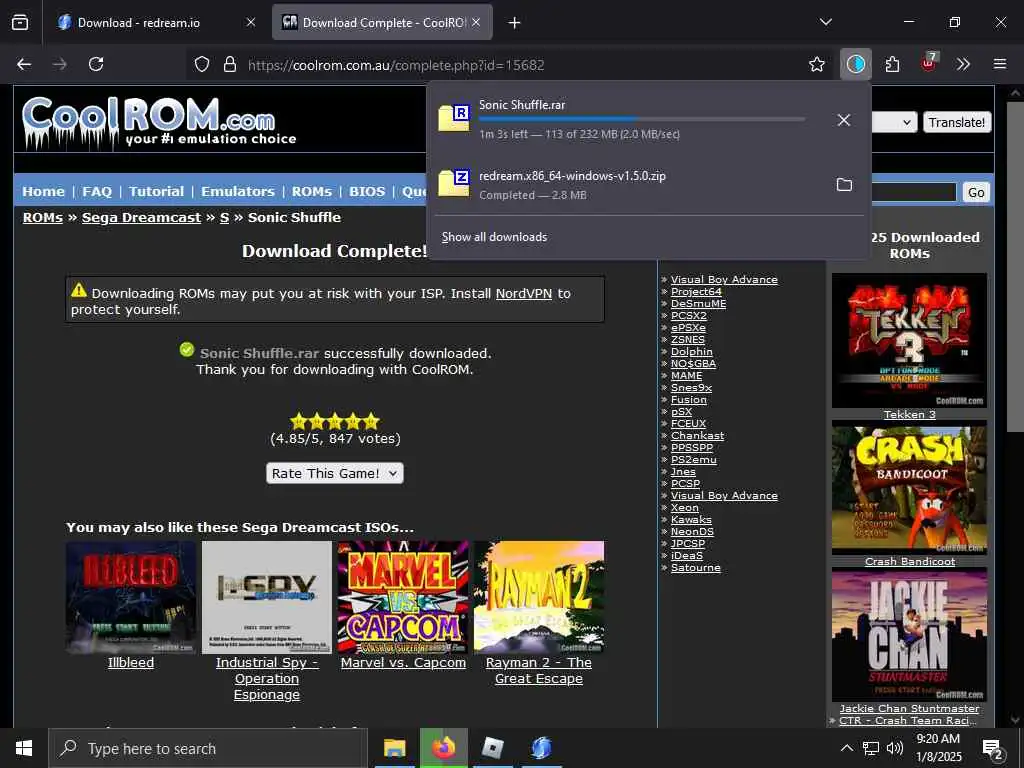Show all downloads

(494, 237)
